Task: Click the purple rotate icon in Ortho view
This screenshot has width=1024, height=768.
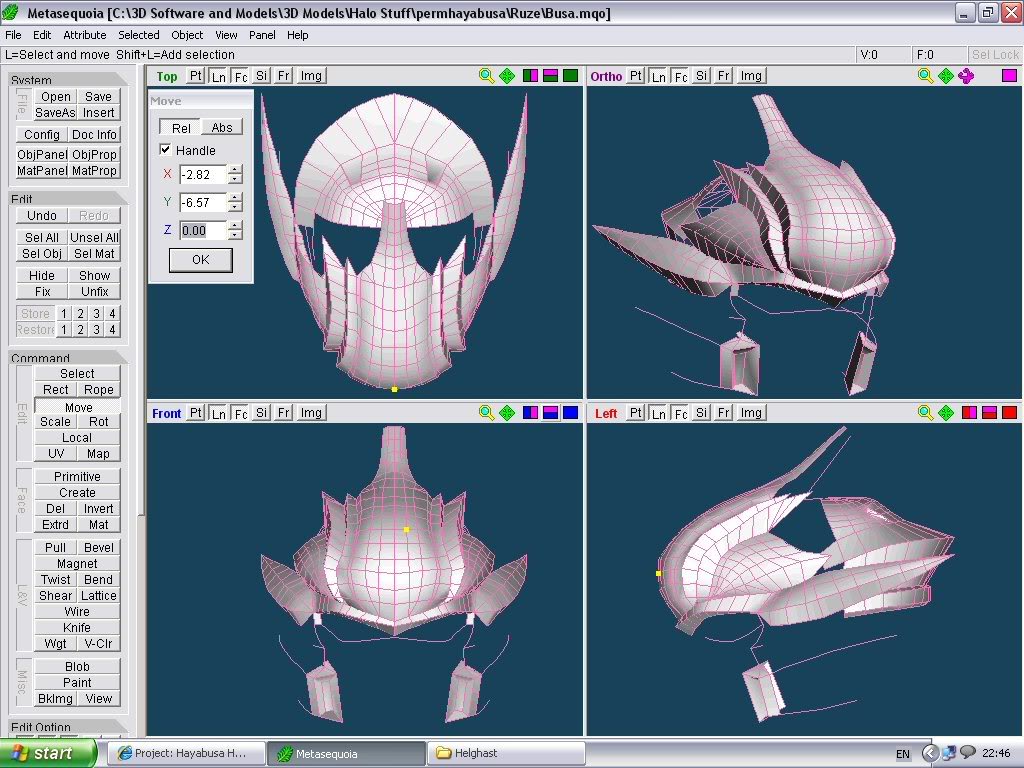Action: 966,76
